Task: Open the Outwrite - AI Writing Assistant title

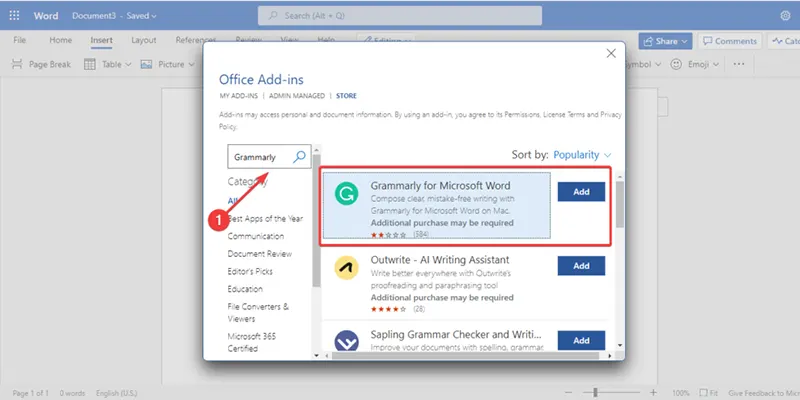Action: click(440, 260)
